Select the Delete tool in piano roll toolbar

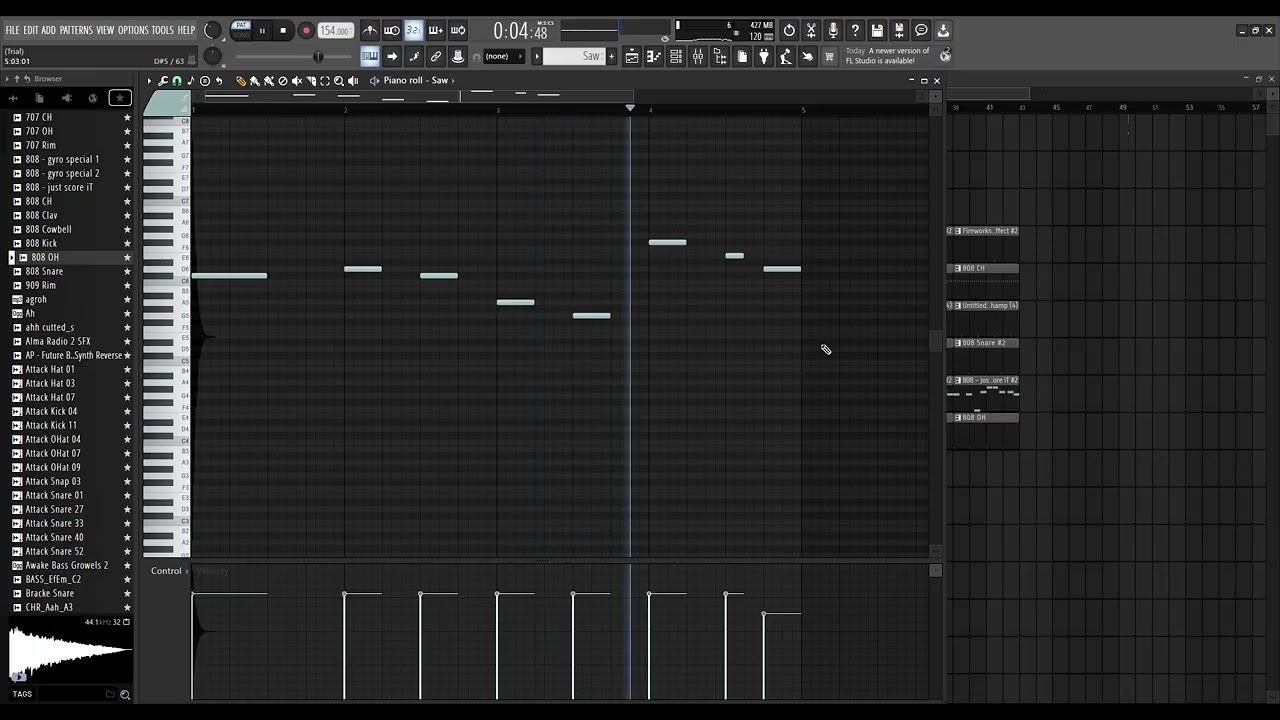(283, 81)
